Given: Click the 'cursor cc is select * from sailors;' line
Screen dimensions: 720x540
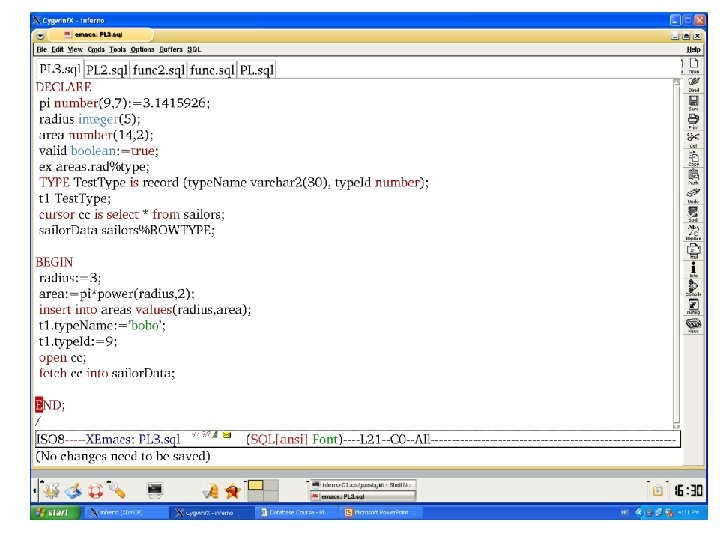Looking at the screenshot, I should point(132,214).
